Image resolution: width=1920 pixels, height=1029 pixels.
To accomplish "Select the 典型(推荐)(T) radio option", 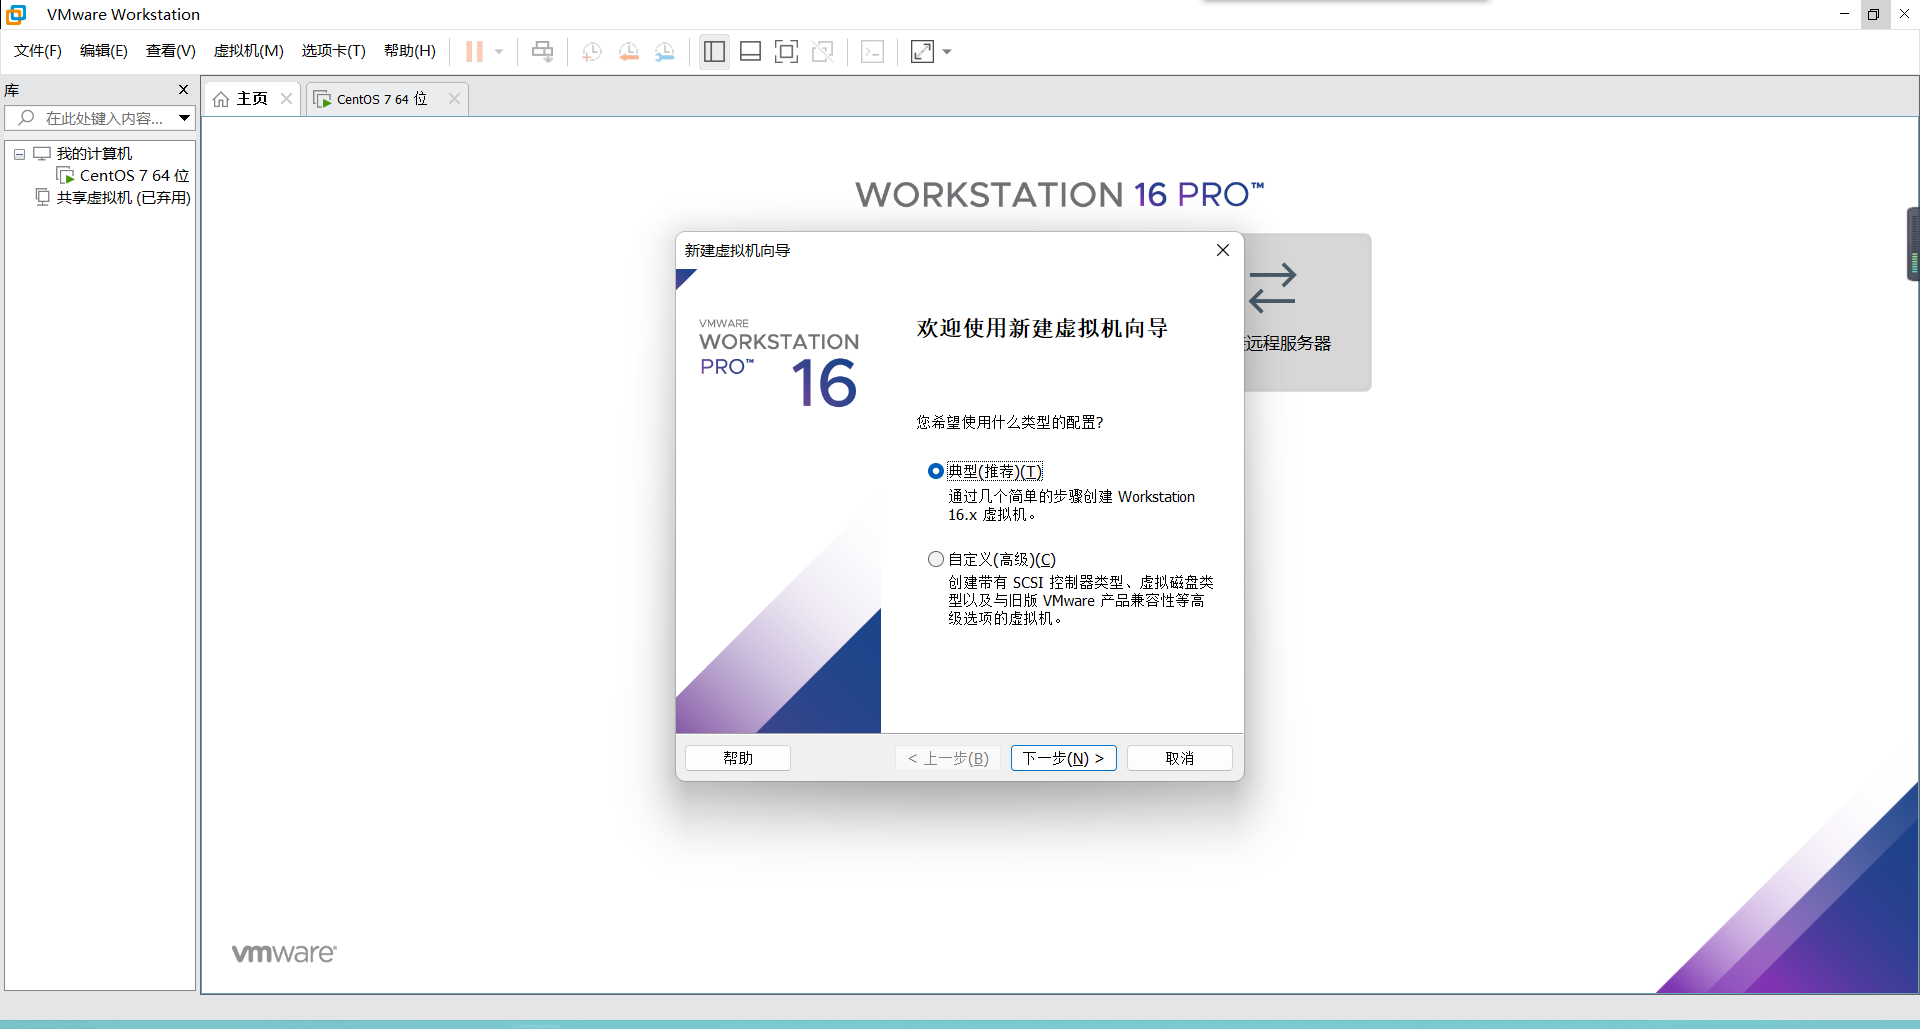I will (936, 471).
